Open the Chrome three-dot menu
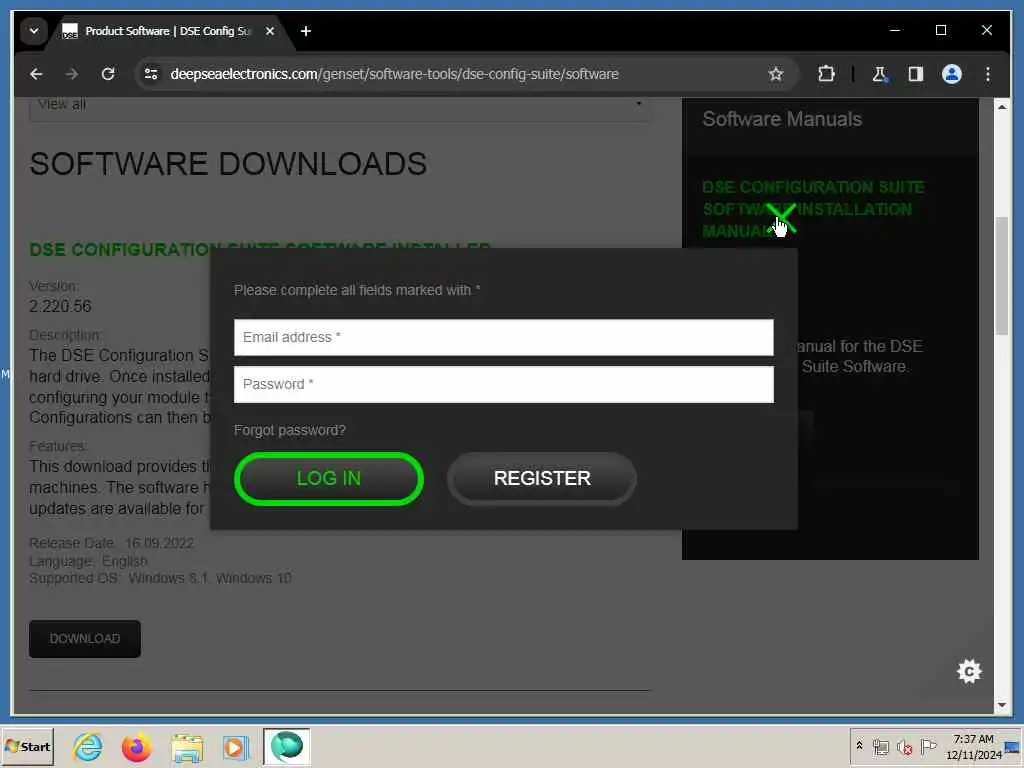 pyautogui.click(x=987, y=74)
